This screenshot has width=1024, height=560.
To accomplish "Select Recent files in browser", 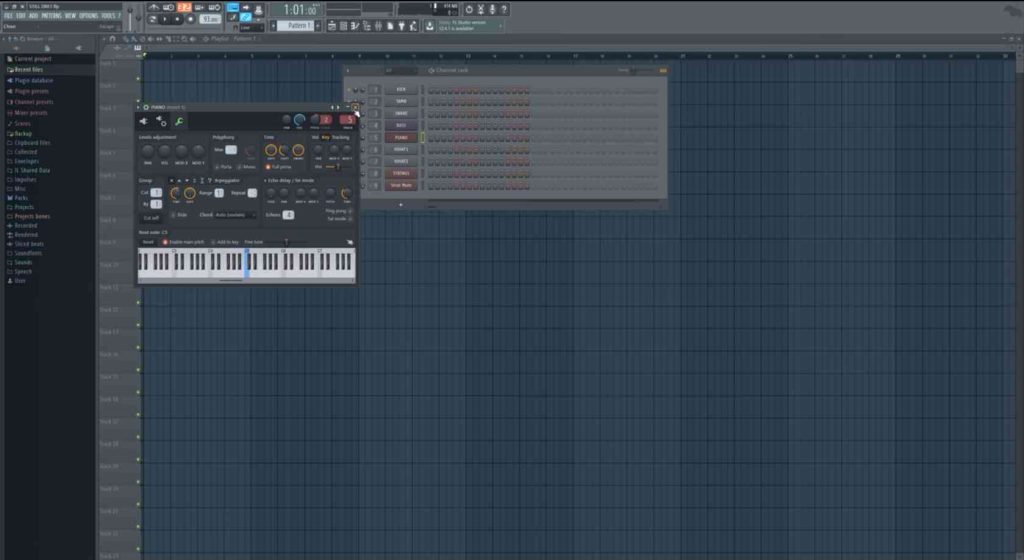I will (x=28, y=69).
